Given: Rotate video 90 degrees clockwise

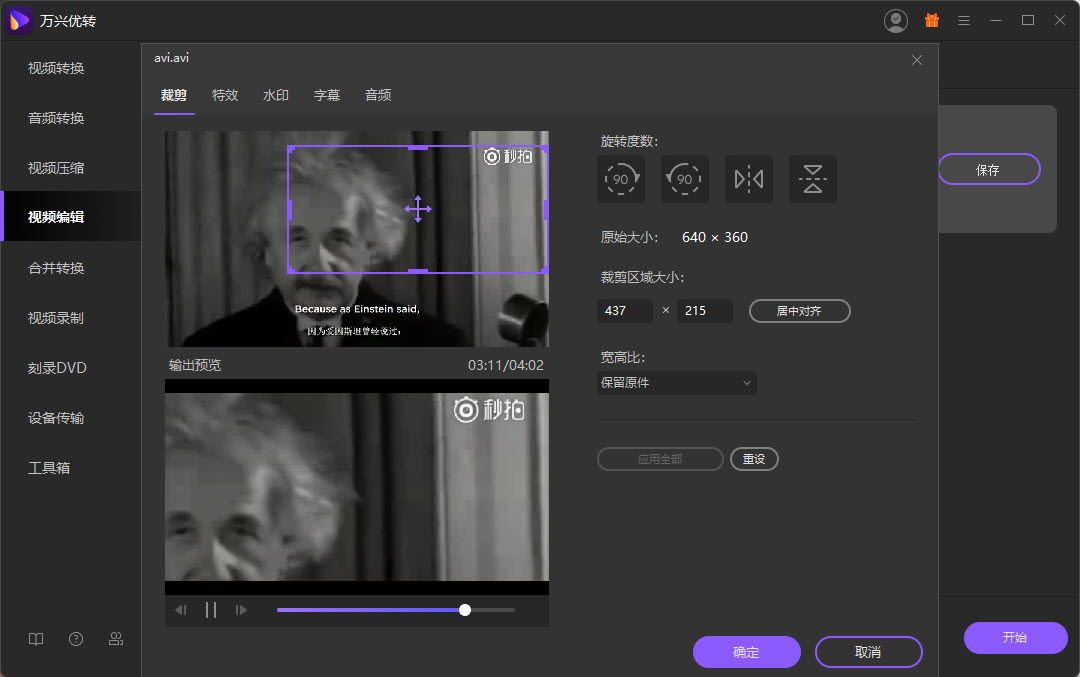Looking at the screenshot, I should 620,179.
